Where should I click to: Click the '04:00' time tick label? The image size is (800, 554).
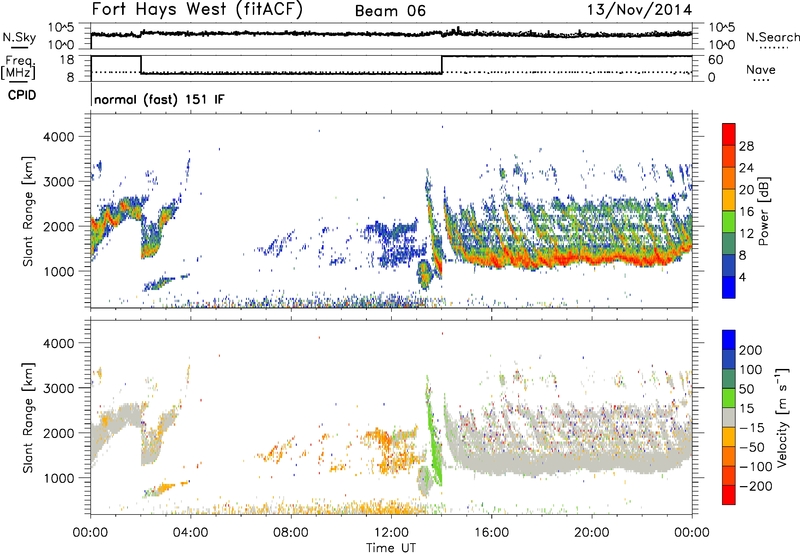click(190, 533)
